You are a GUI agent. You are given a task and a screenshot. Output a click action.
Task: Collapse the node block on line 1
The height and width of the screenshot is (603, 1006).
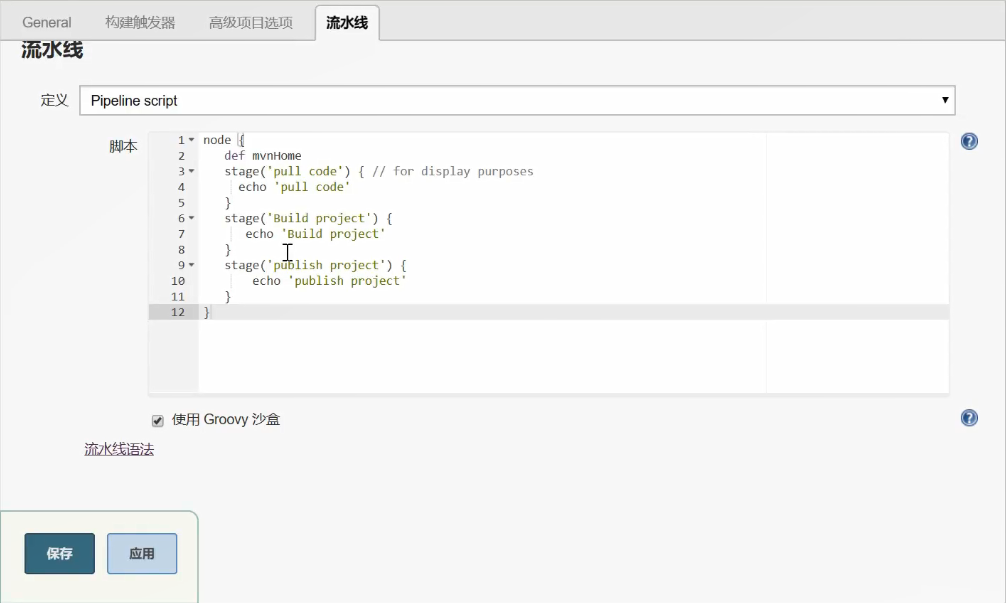point(191,140)
